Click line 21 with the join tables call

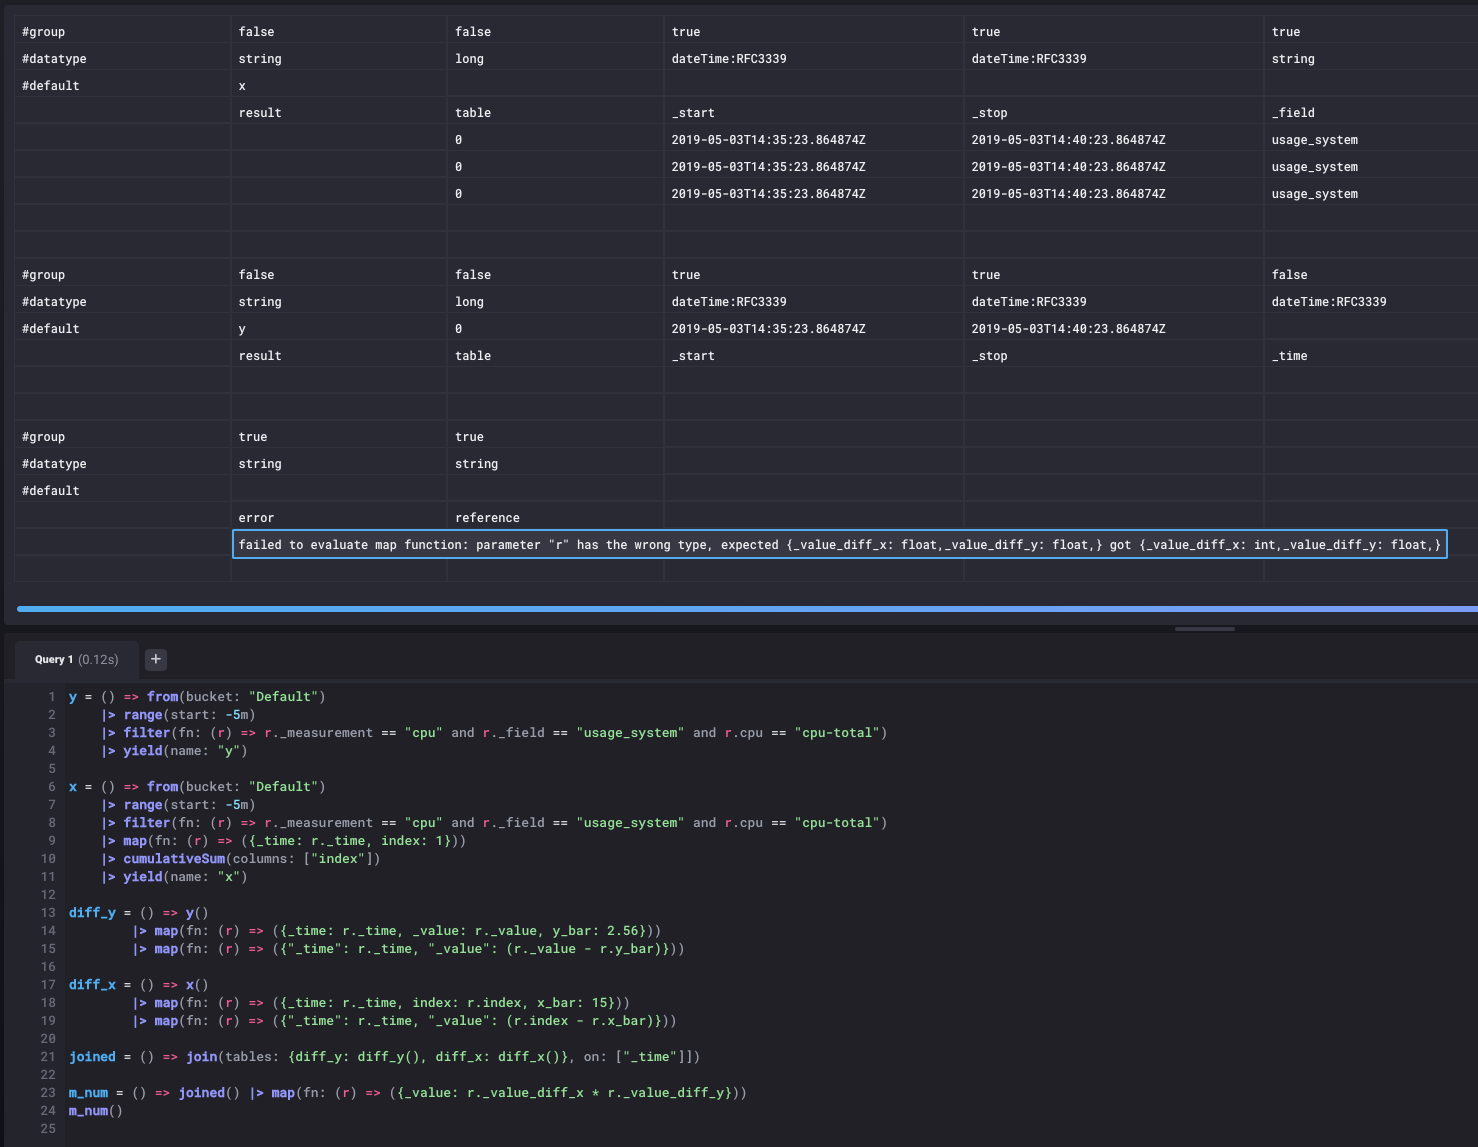click(x=384, y=1057)
